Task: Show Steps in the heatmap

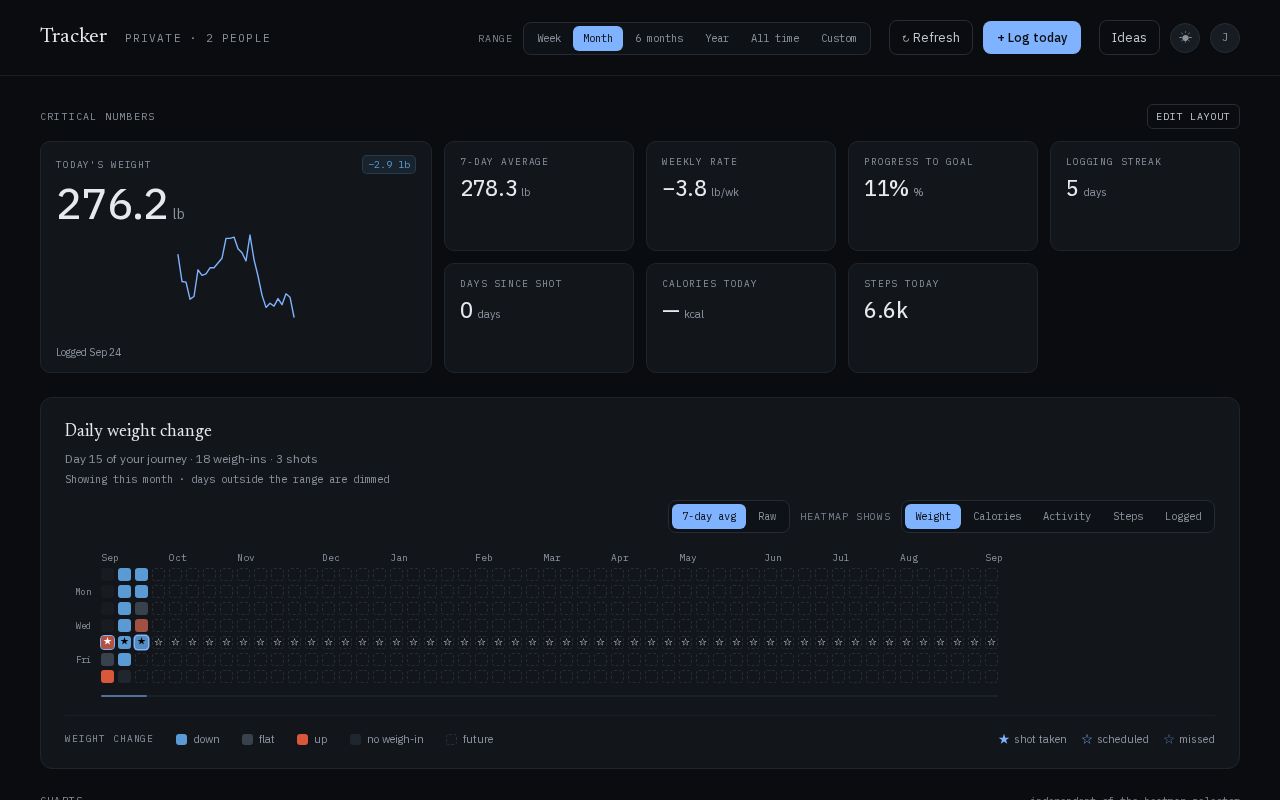Action: point(1128,516)
